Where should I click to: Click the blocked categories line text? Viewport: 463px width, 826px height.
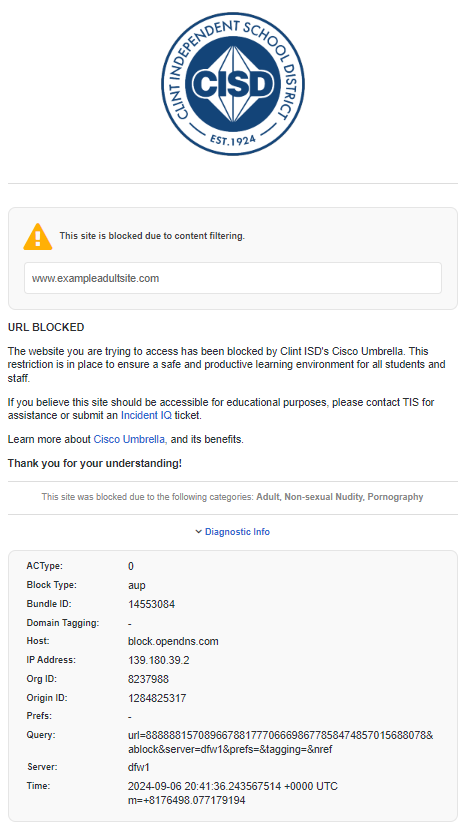click(232, 497)
